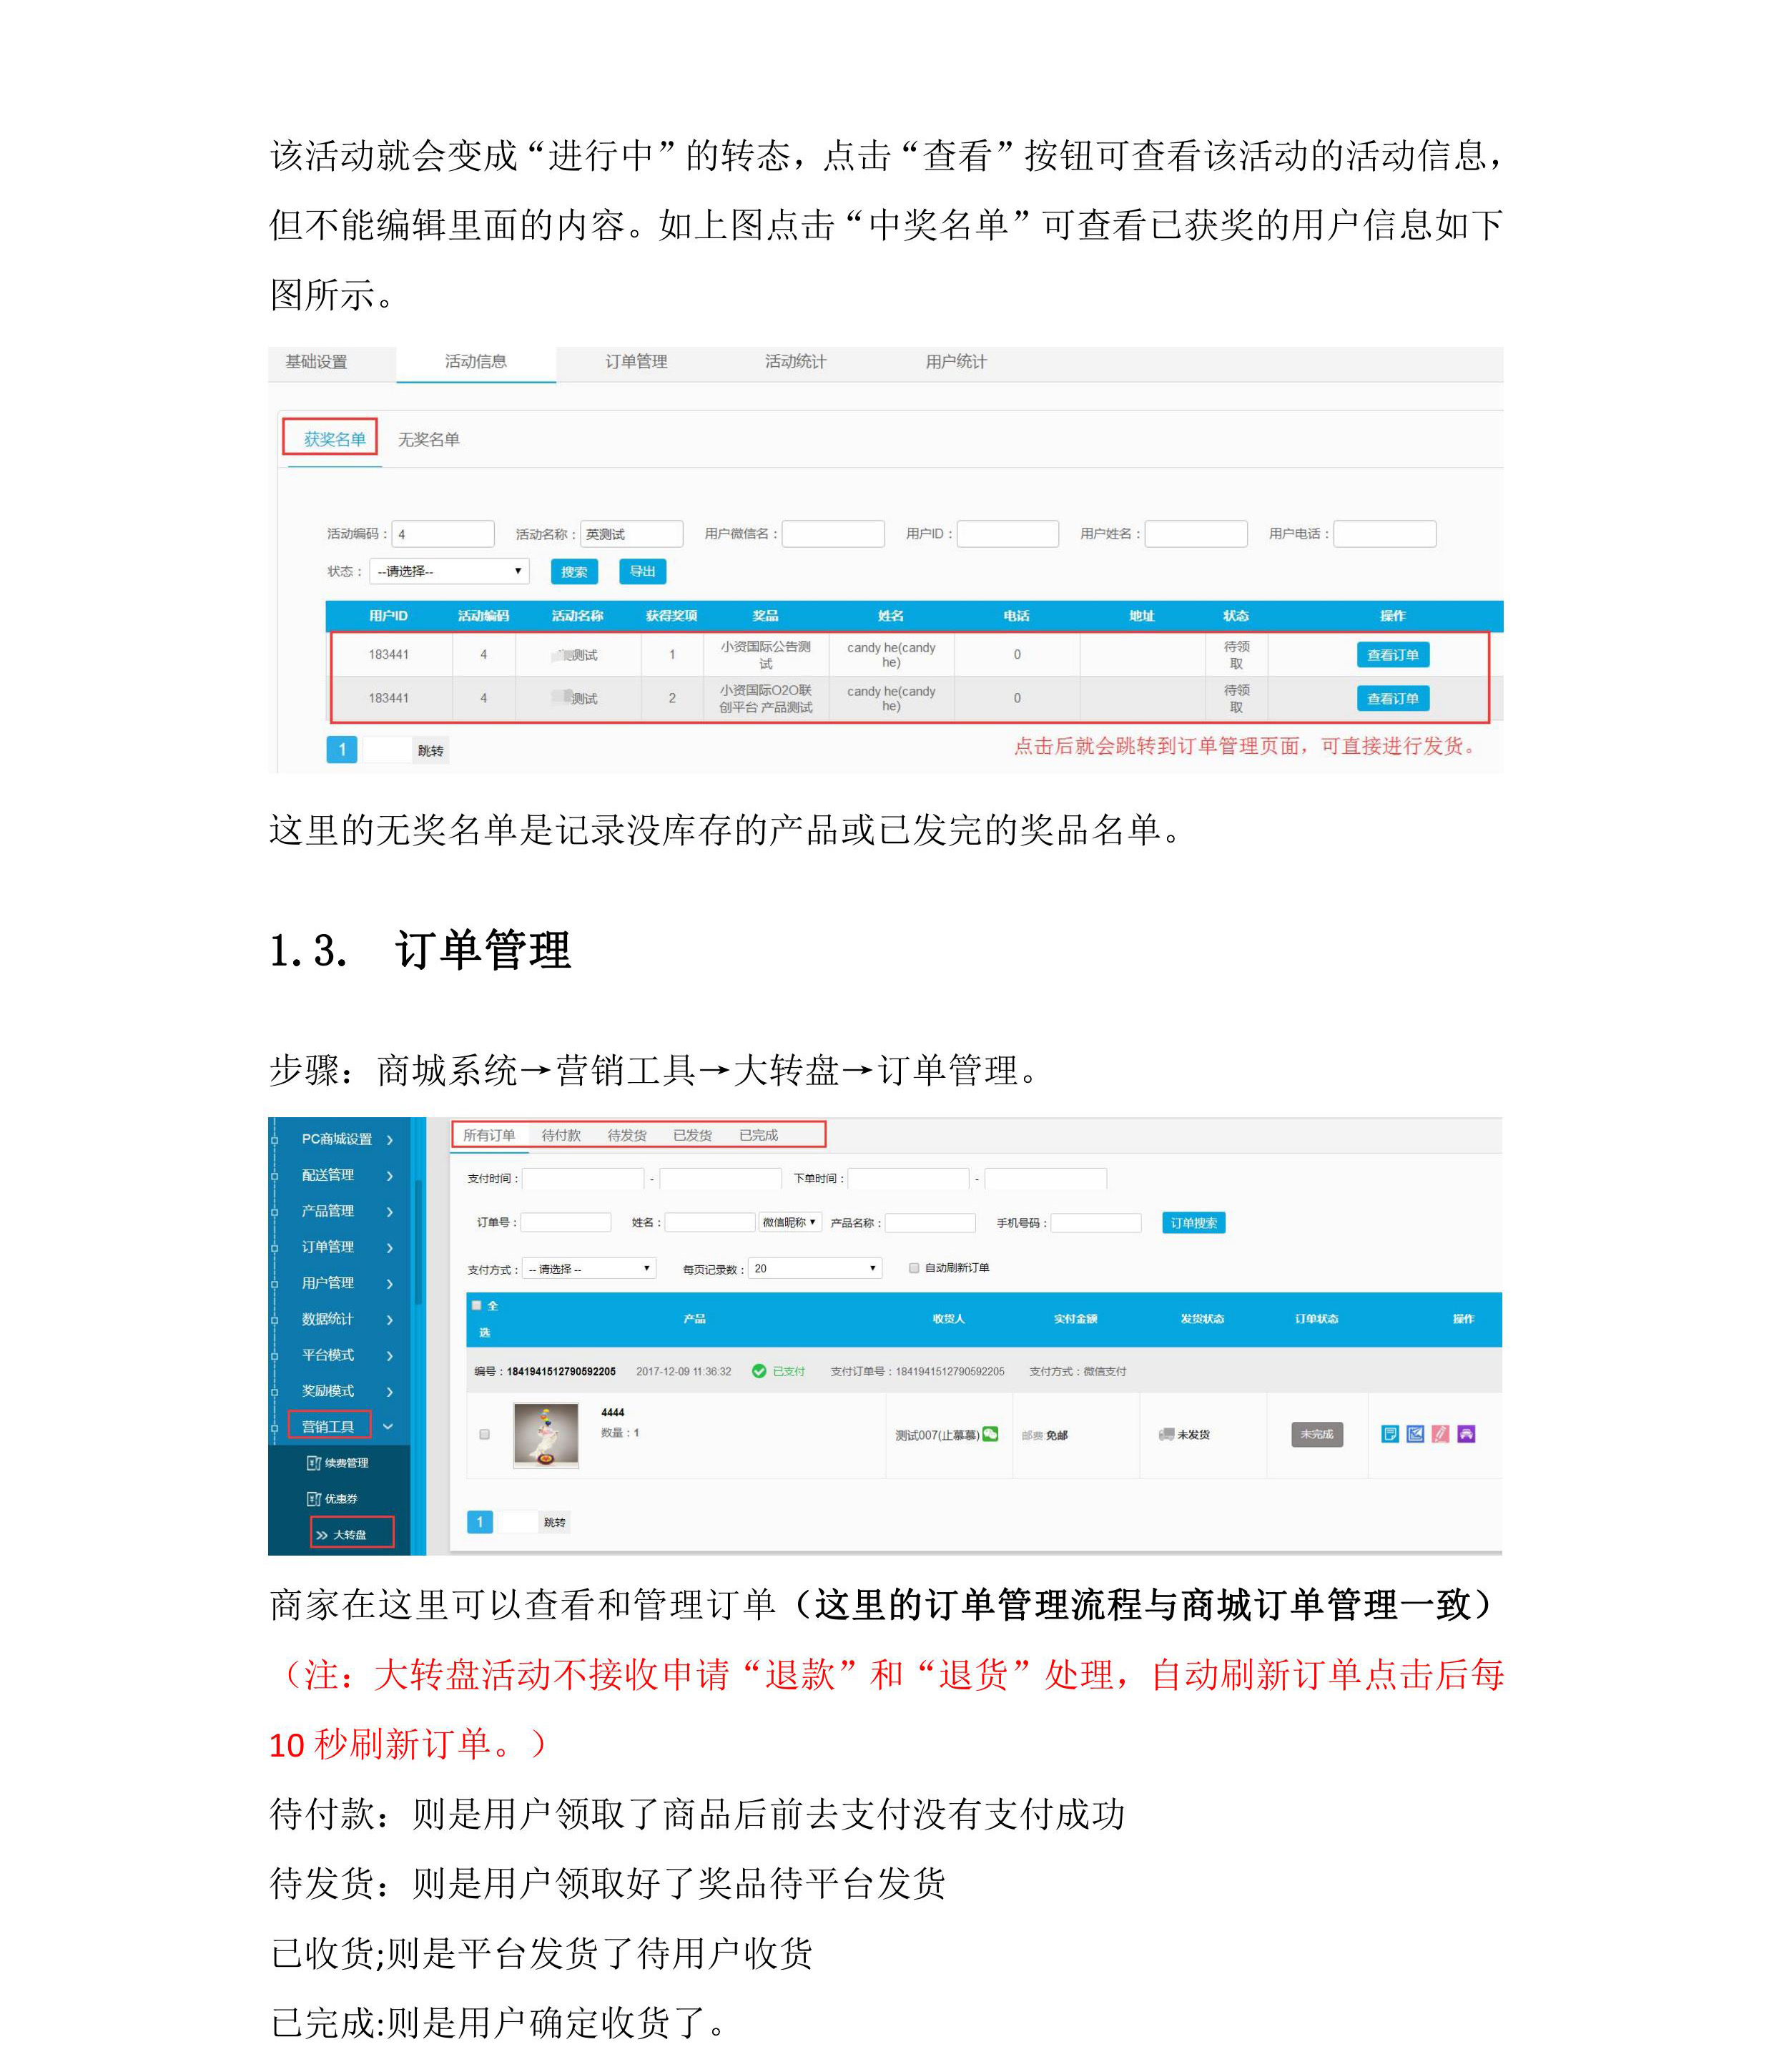
Task: Switch to the 用户统计 tab
Action: [956, 362]
